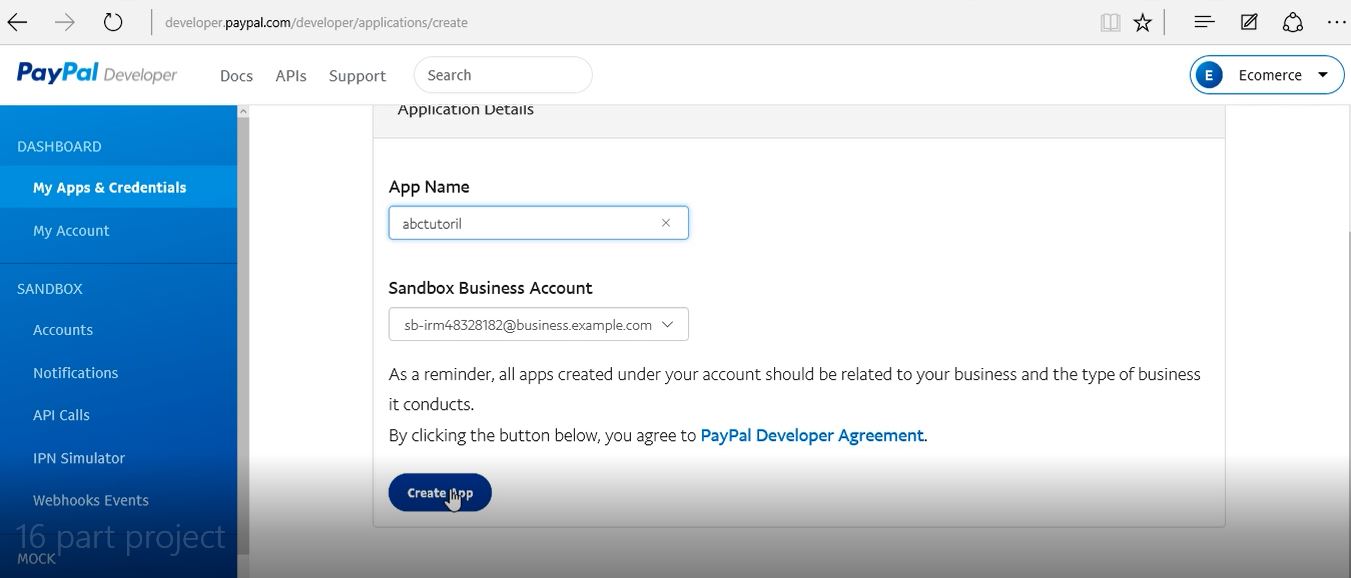Viewport: 1351px width, 578px height.
Task: Click the browser address bar URL
Action: pos(316,22)
